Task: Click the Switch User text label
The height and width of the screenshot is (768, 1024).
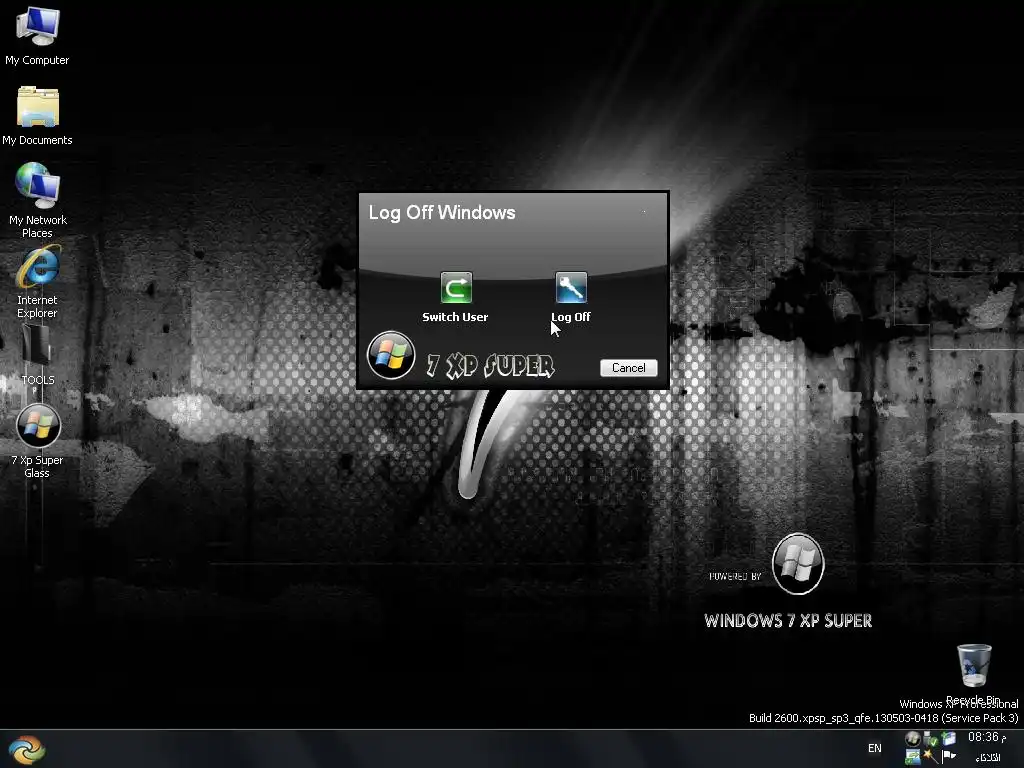Action: coord(455,317)
